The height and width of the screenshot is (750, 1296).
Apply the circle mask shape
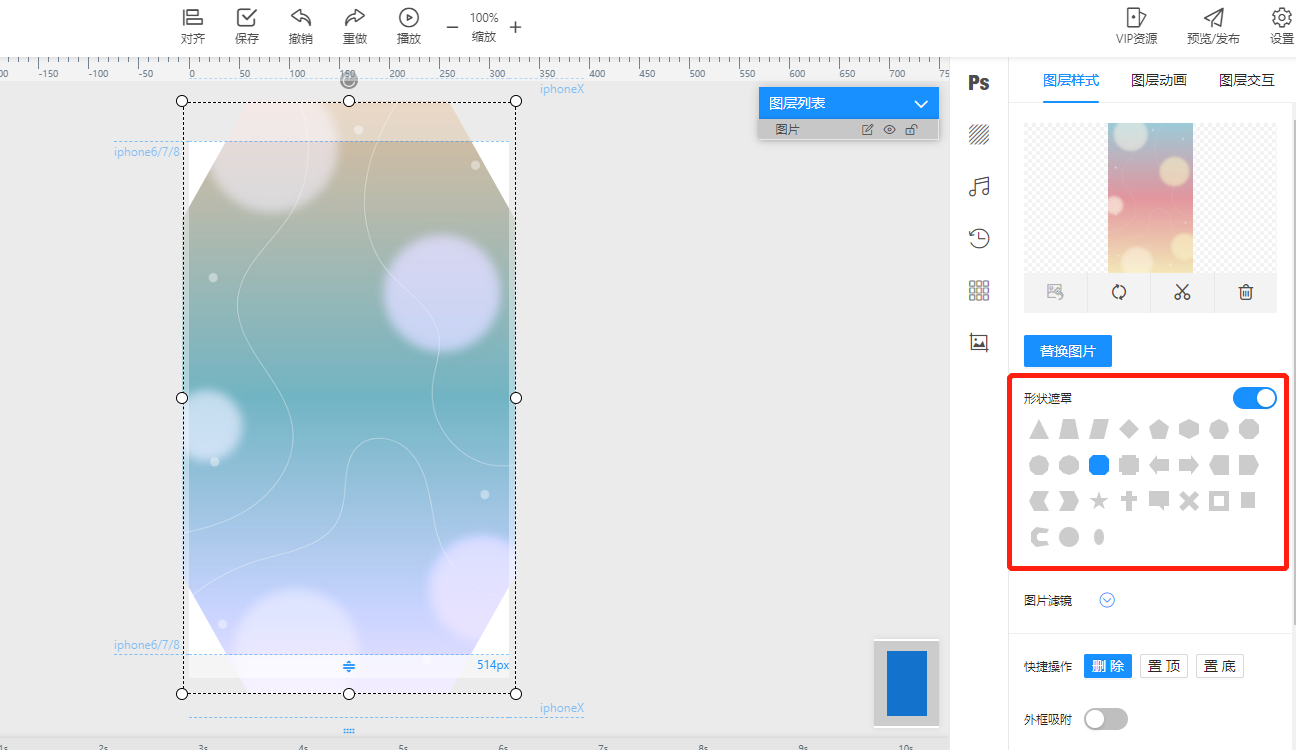point(1069,537)
